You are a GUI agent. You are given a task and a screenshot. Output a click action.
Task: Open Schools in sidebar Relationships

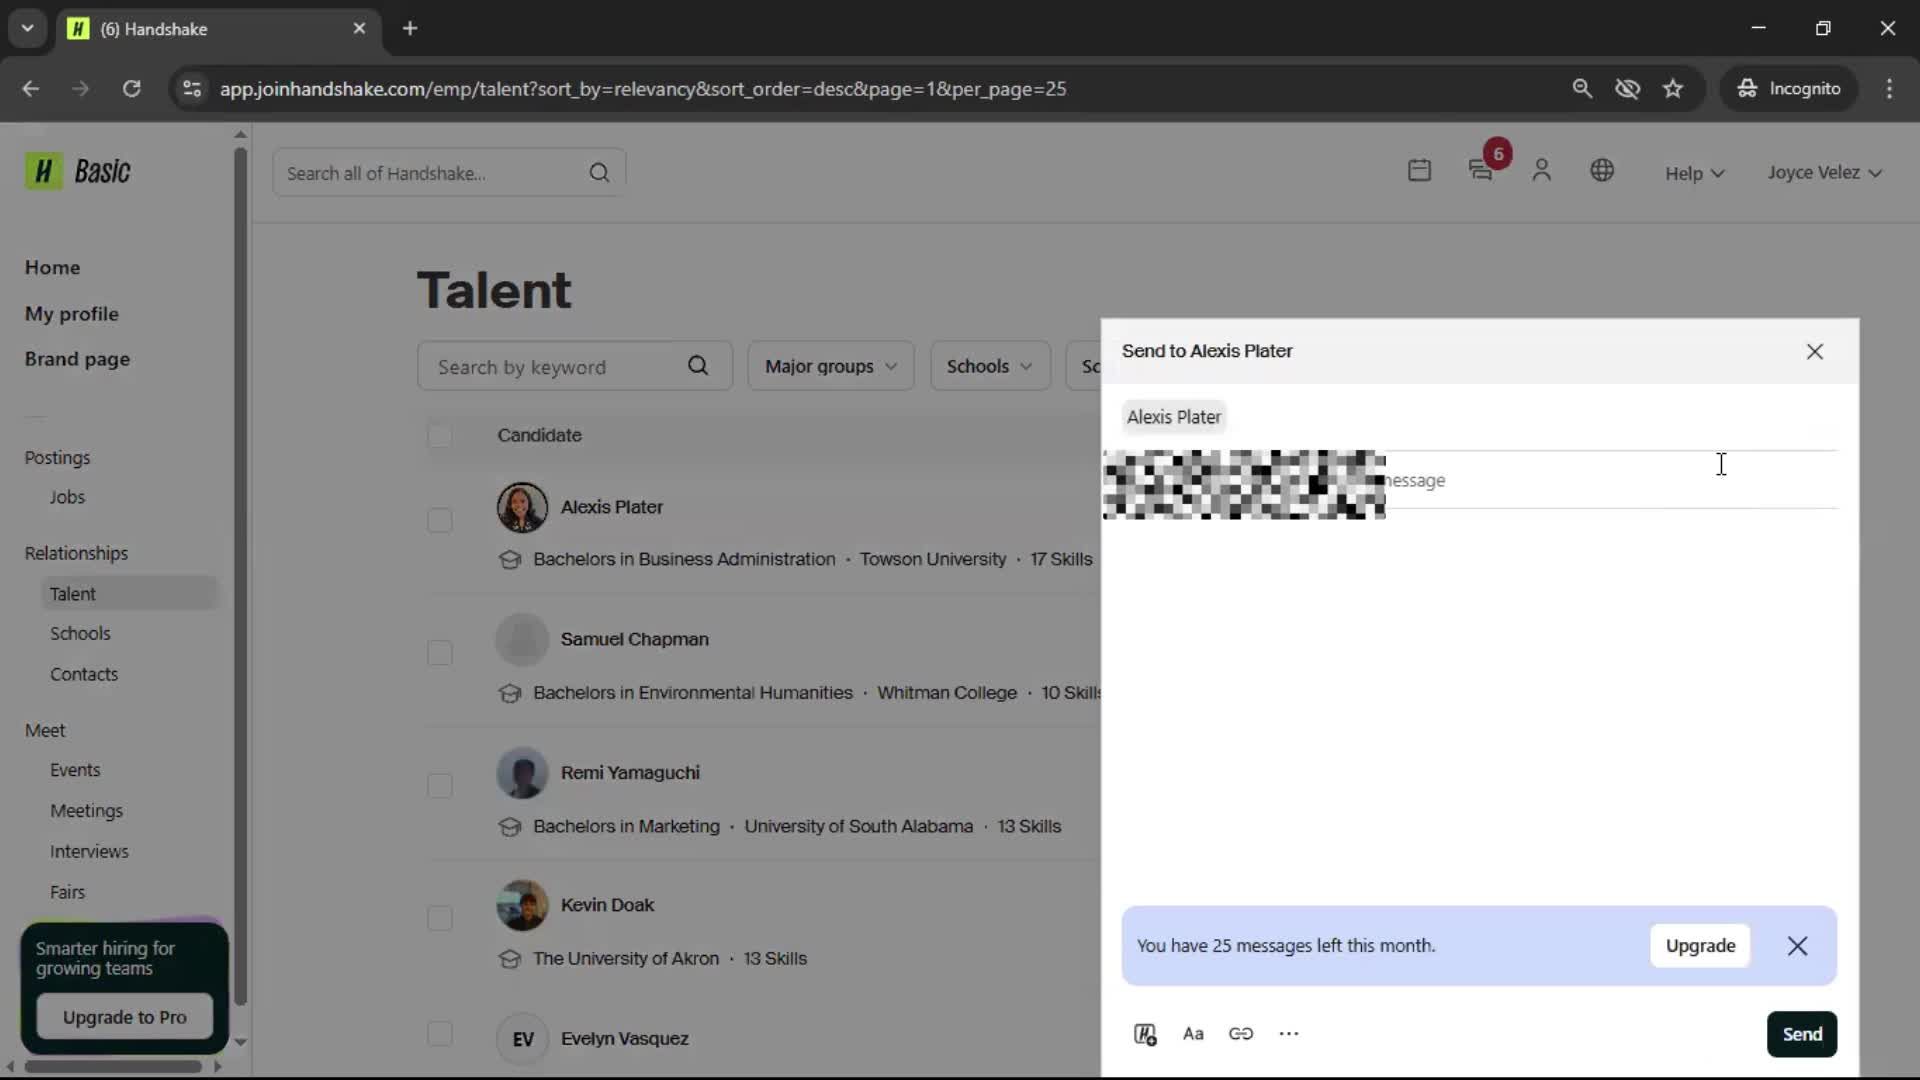pos(80,633)
